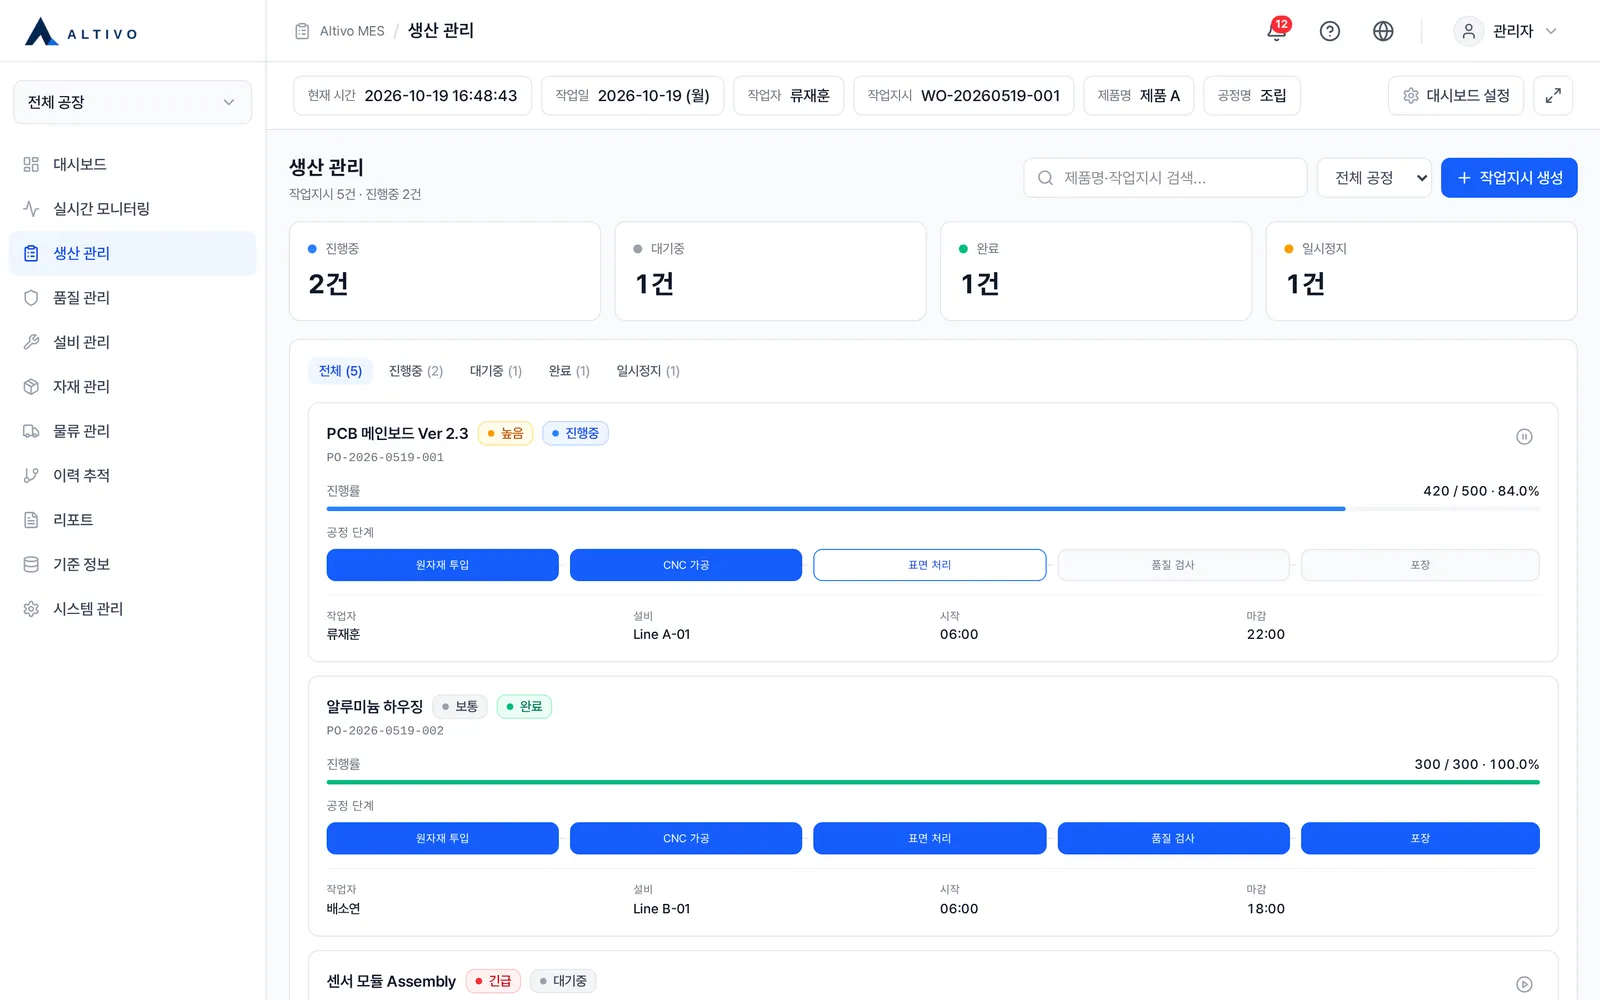The width and height of the screenshot is (1600, 1000).
Task: Click the 진행중 2건 summary card
Action: 445,271
